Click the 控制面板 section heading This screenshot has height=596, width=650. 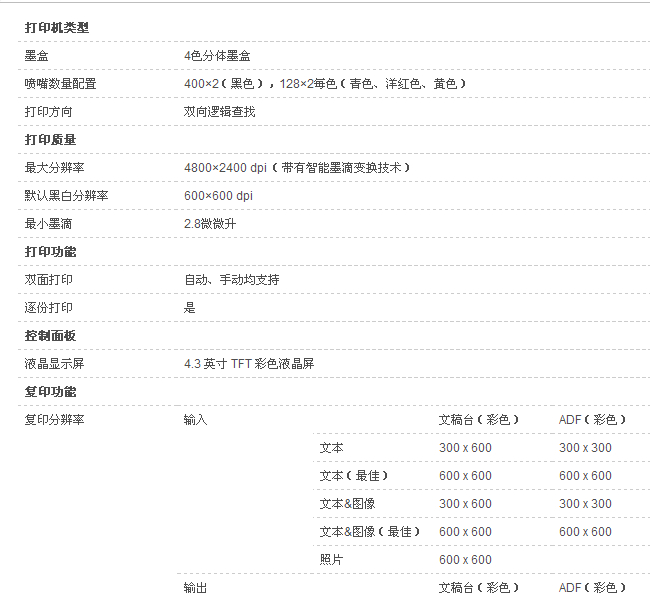pyautogui.click(x=50, y=336)
